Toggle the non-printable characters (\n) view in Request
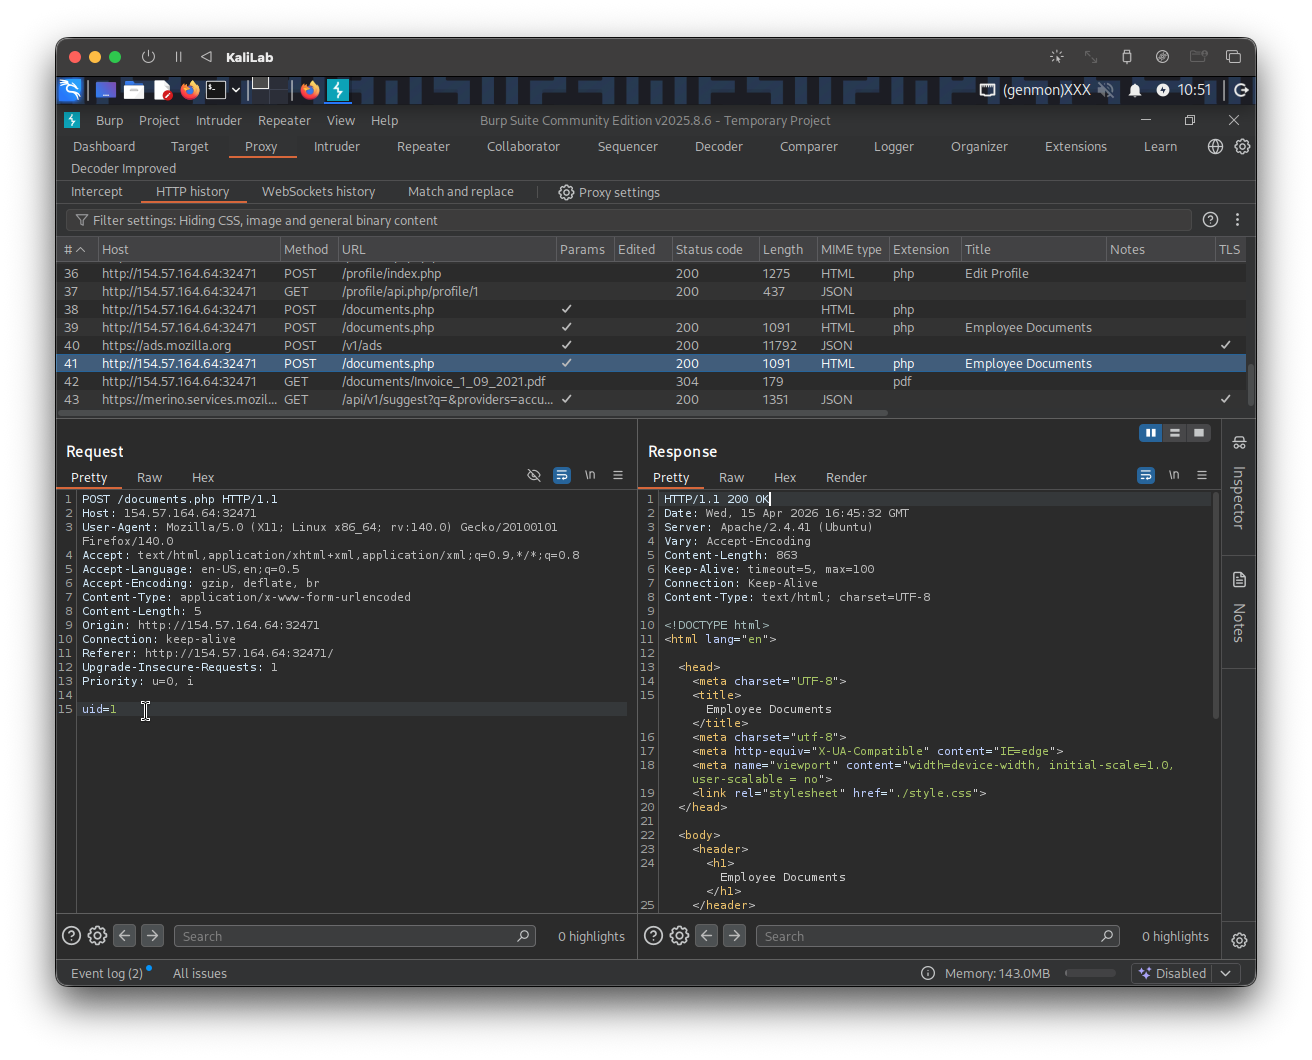 coord(590,475)
